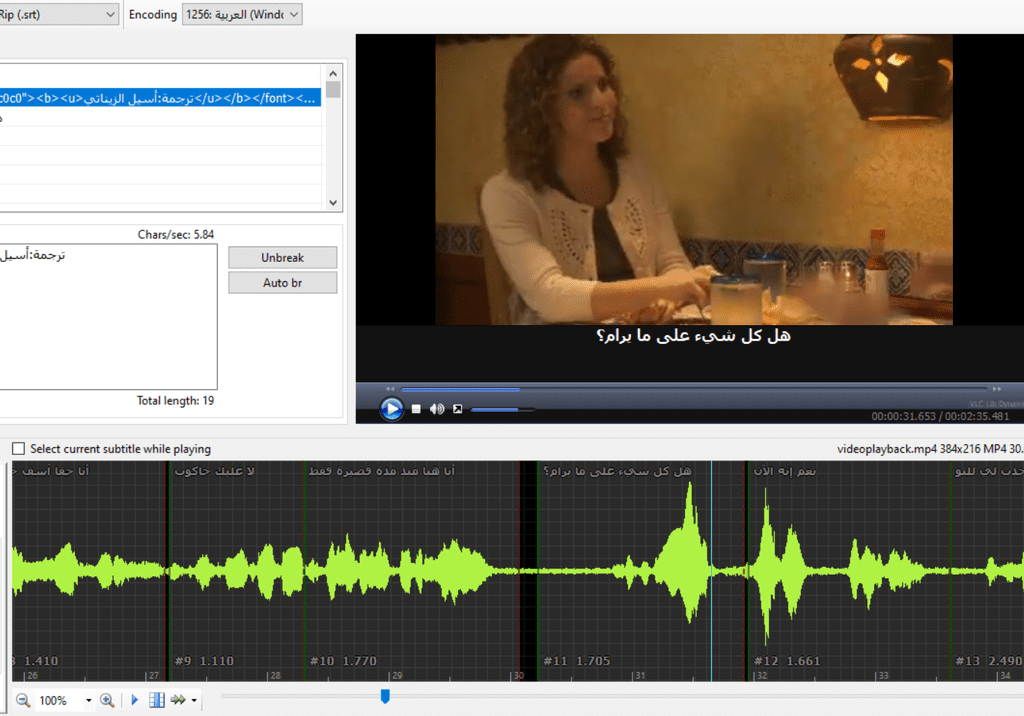Zoom in the waveform with the magnifier plus
The image size is (1024, 716).
[107, 700]
